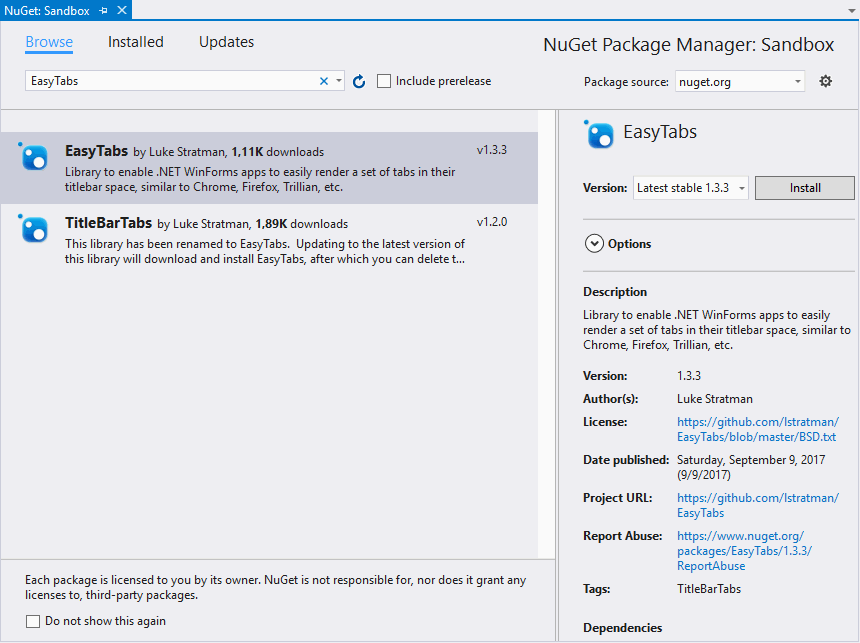Check Do not show this again
The image size is (860, 643).
(x=33, y=621)
